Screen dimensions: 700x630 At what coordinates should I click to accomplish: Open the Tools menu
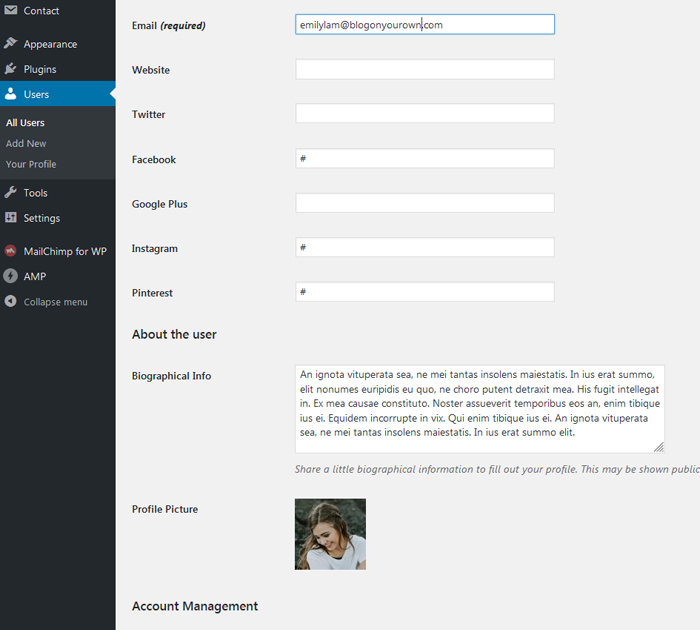pos(35,193)
